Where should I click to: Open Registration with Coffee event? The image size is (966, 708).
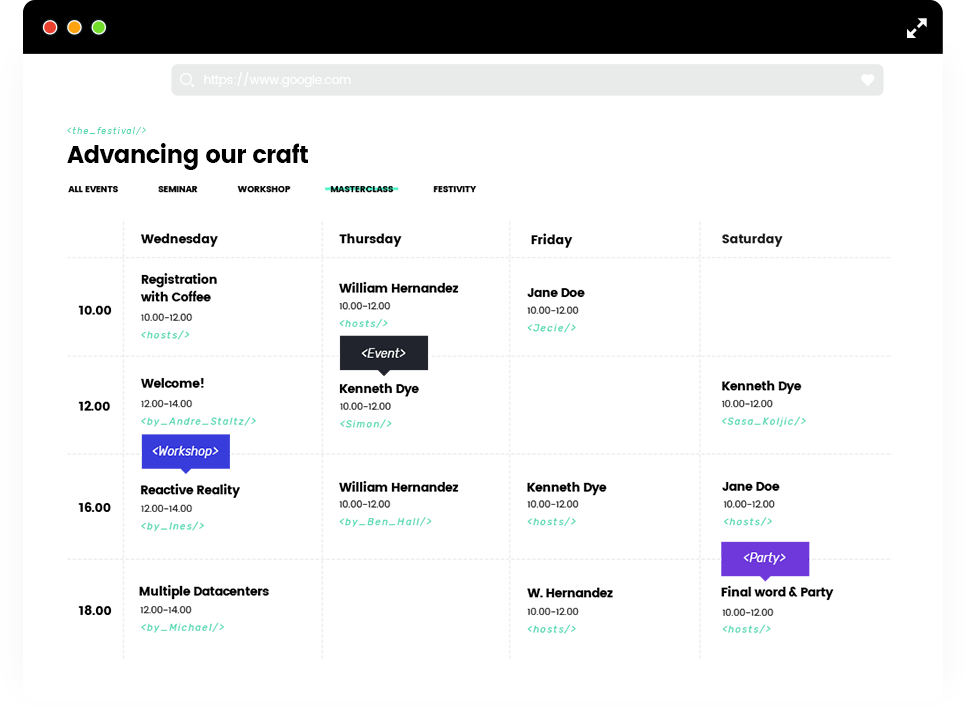coord(178,288)
